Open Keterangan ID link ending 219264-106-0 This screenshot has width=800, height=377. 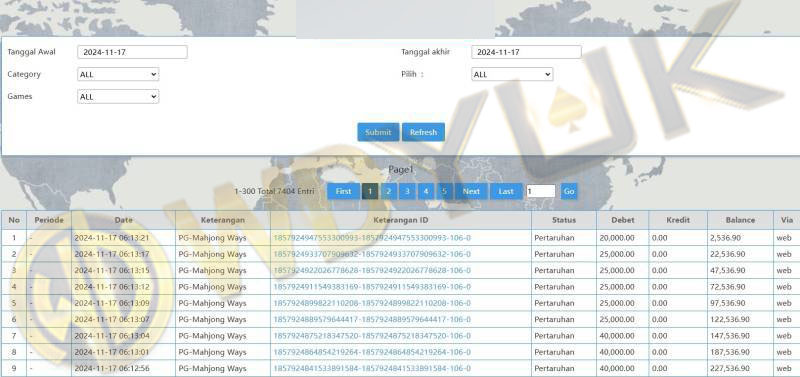(372, 352)
